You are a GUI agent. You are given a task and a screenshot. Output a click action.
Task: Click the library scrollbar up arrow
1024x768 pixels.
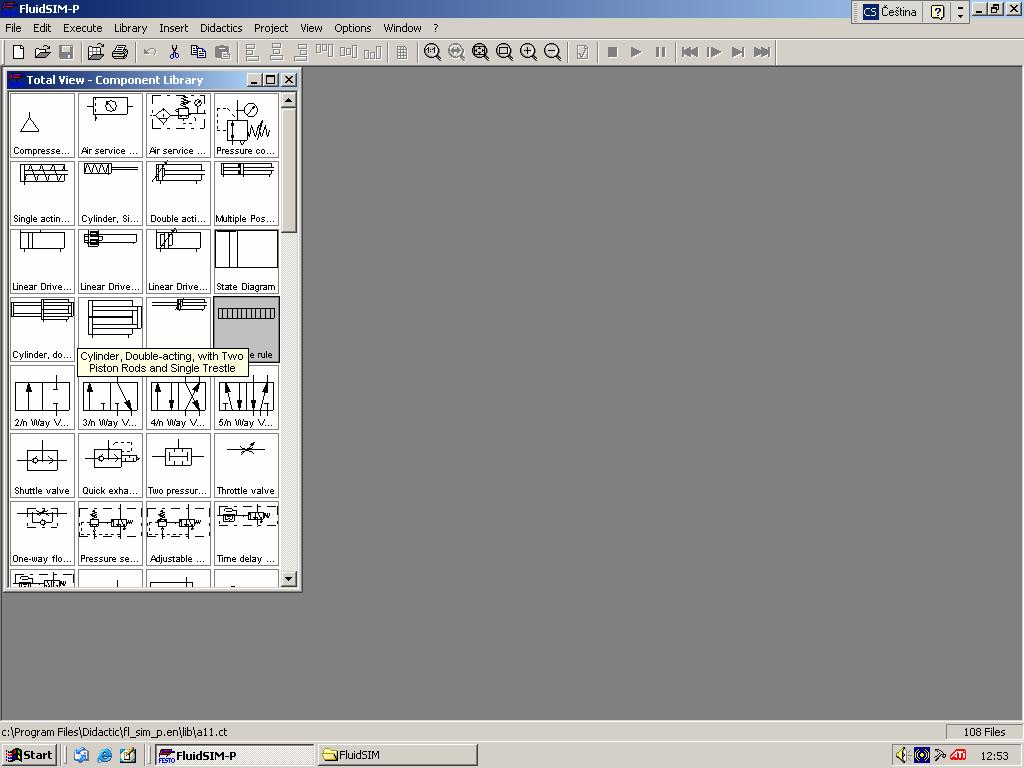point(289,101)
